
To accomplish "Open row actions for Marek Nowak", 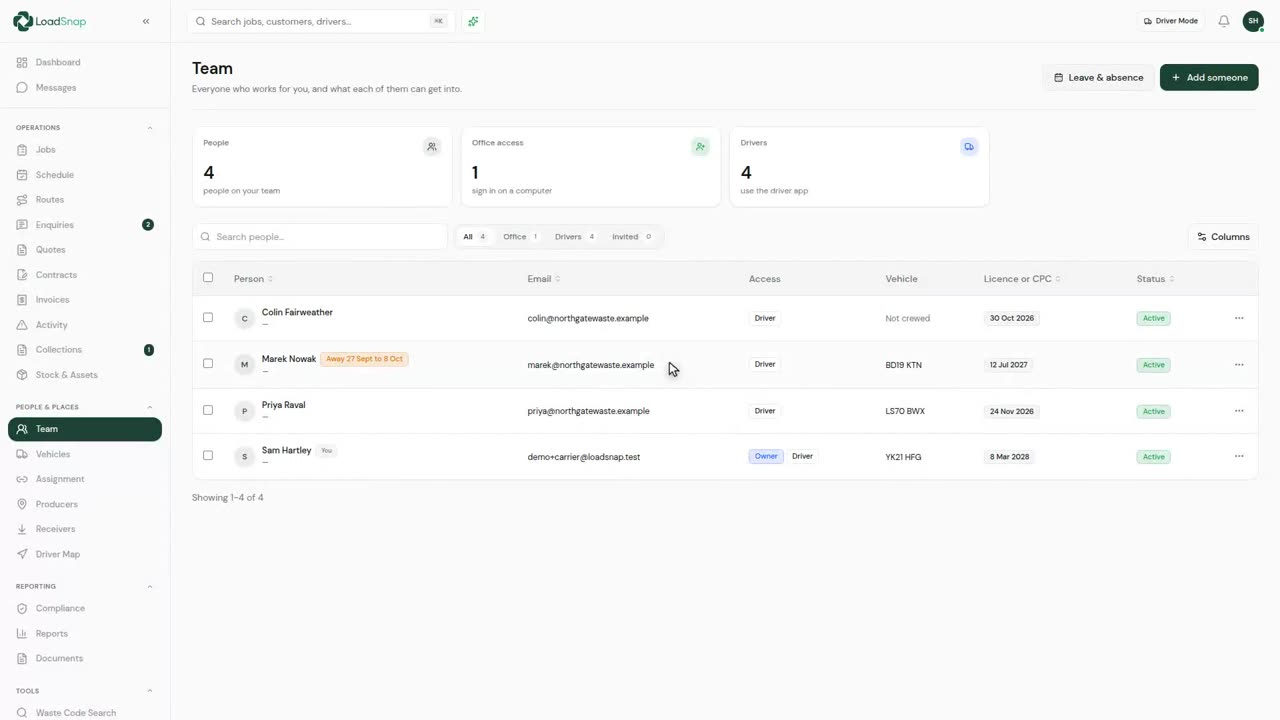I will pyautogui.click(x=1239, y=365).
